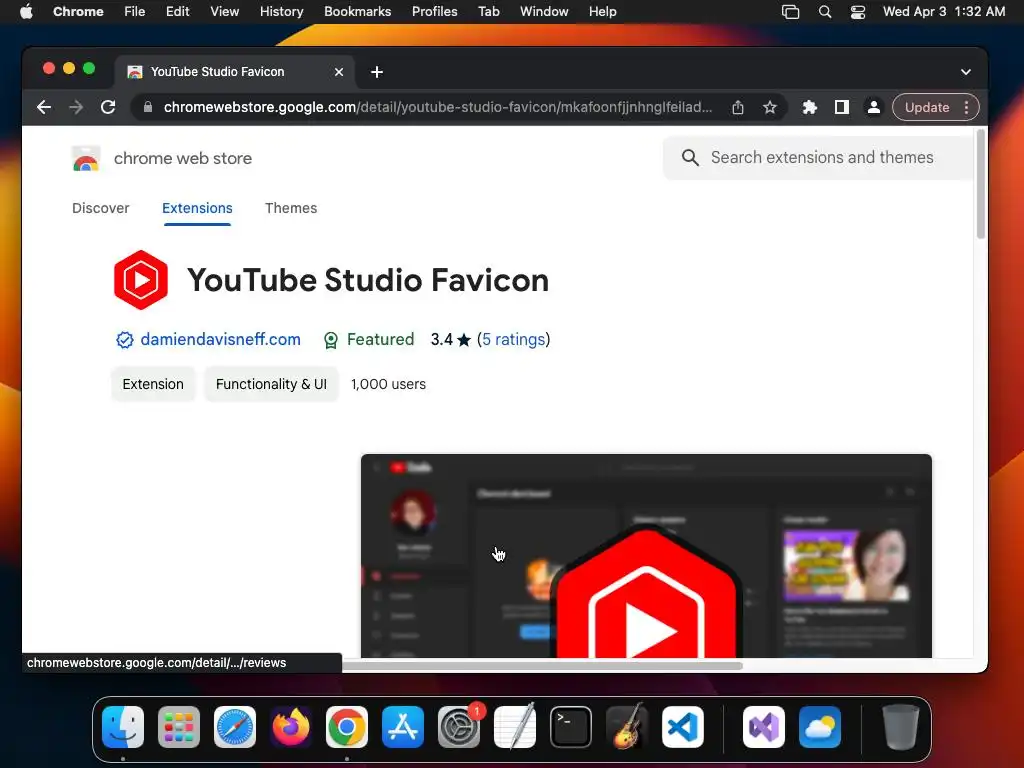The image size is (1024, 768).
Task: Click the browser forward arrow
Action: pyautogui.click(x=76, y=107)
